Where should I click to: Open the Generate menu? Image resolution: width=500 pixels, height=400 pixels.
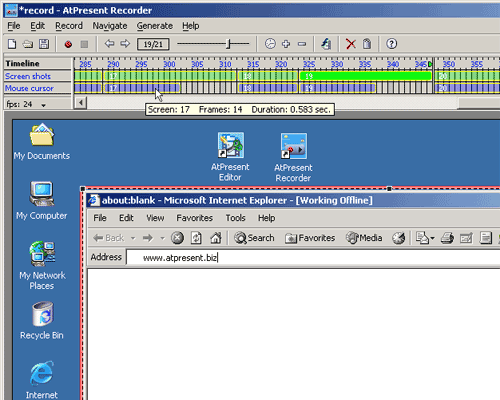[x=155, y=26]
